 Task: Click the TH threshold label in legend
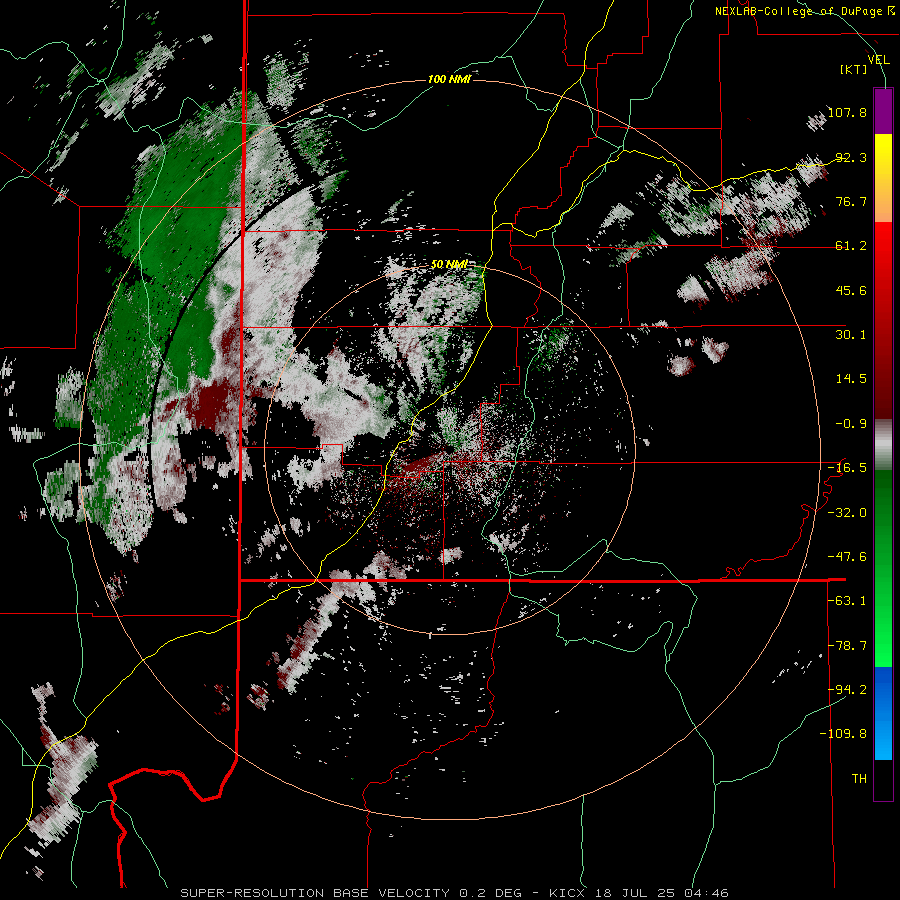(859, 778)
